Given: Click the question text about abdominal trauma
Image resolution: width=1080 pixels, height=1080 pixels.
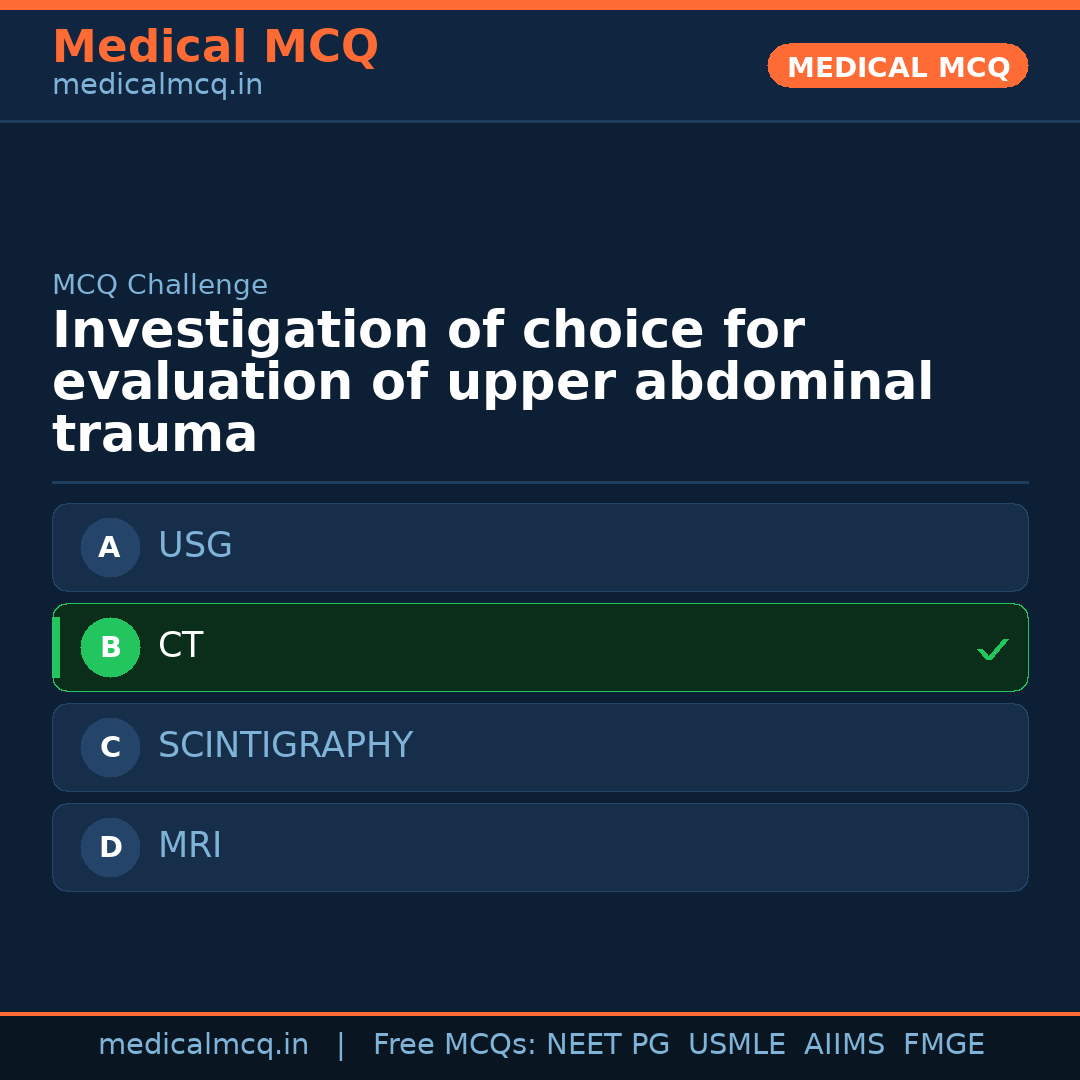Looking at the screenshot, I should 490,383.
